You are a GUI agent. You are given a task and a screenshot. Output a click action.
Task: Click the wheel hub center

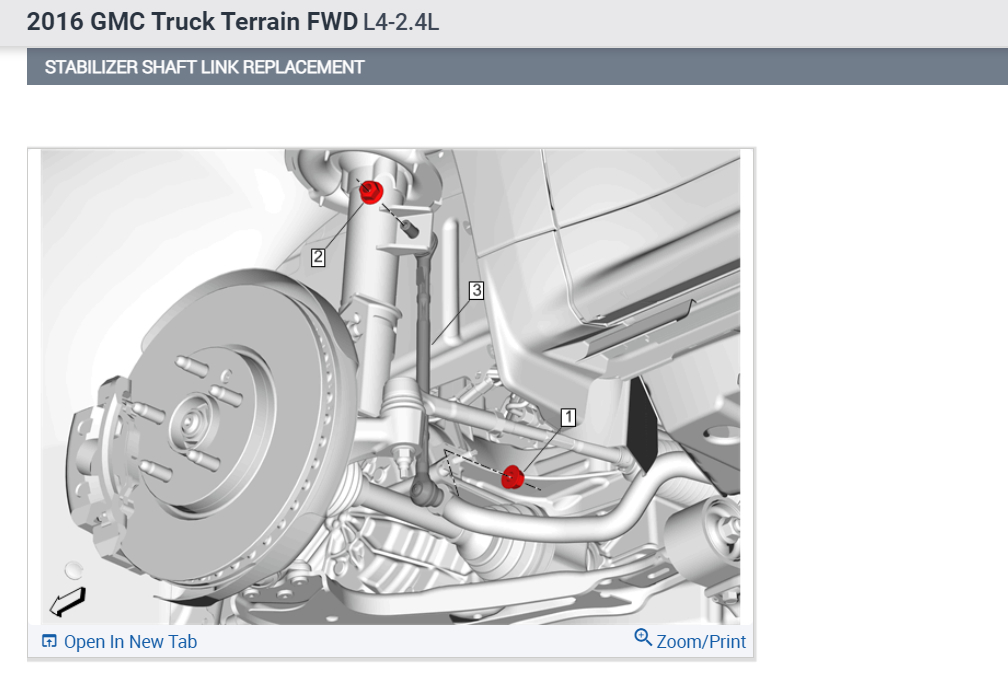[x=190, y=422]
